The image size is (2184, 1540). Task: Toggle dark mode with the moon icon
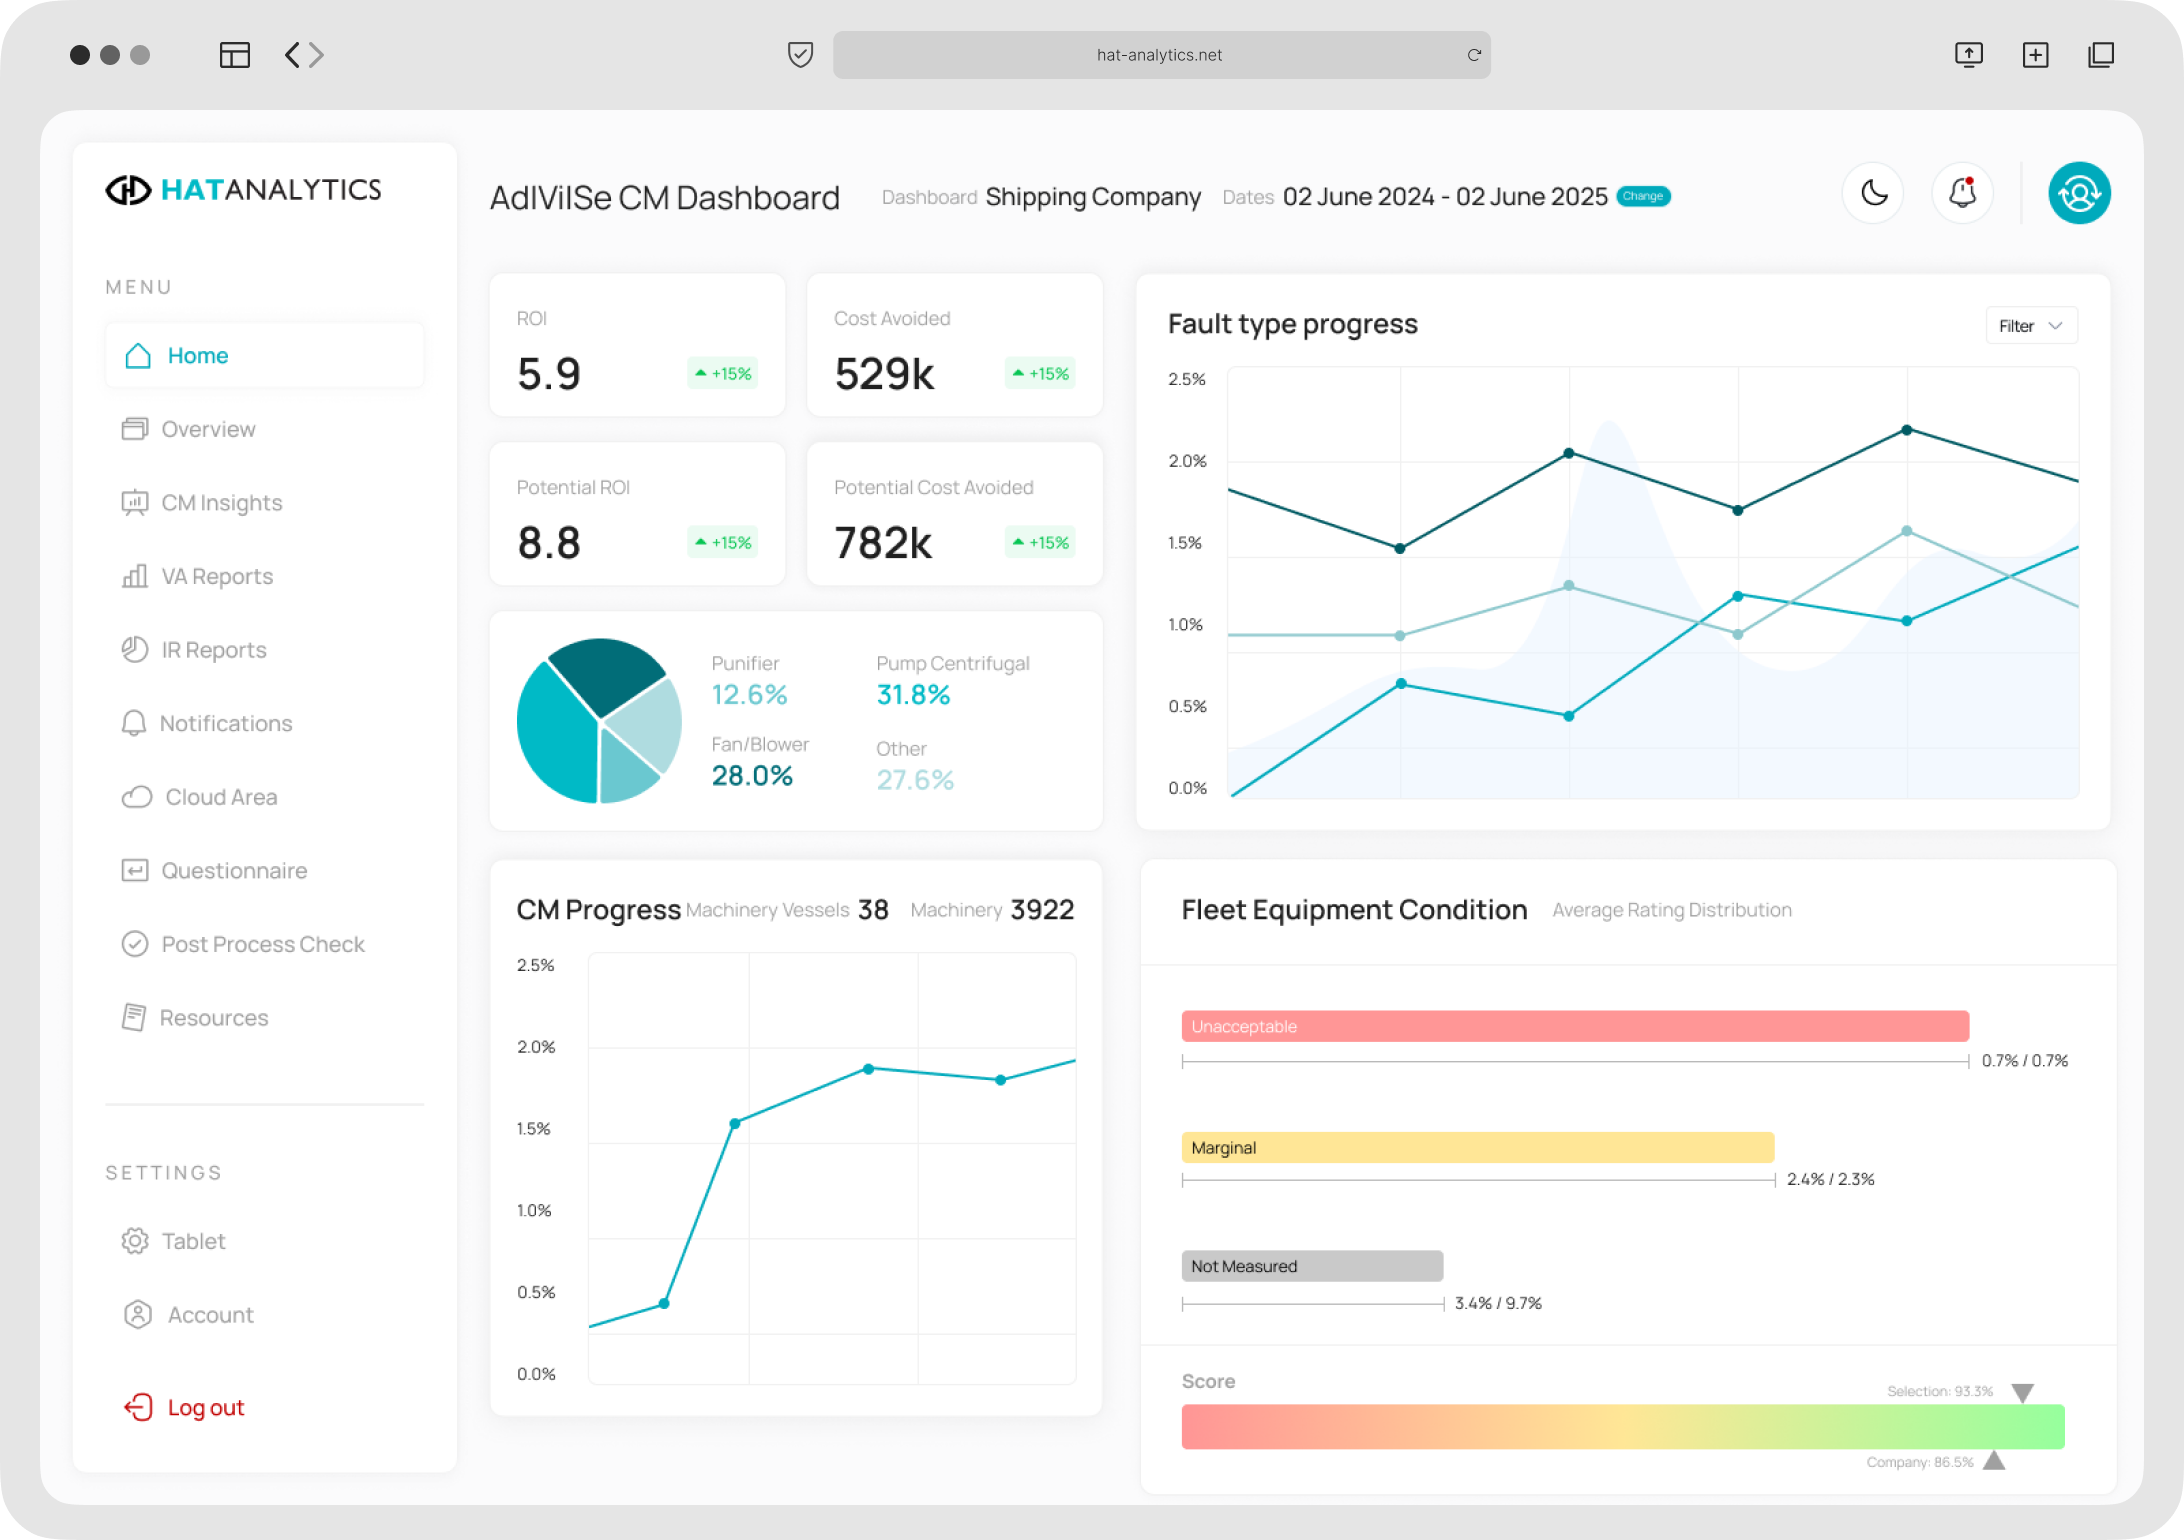click(1873, 193)
